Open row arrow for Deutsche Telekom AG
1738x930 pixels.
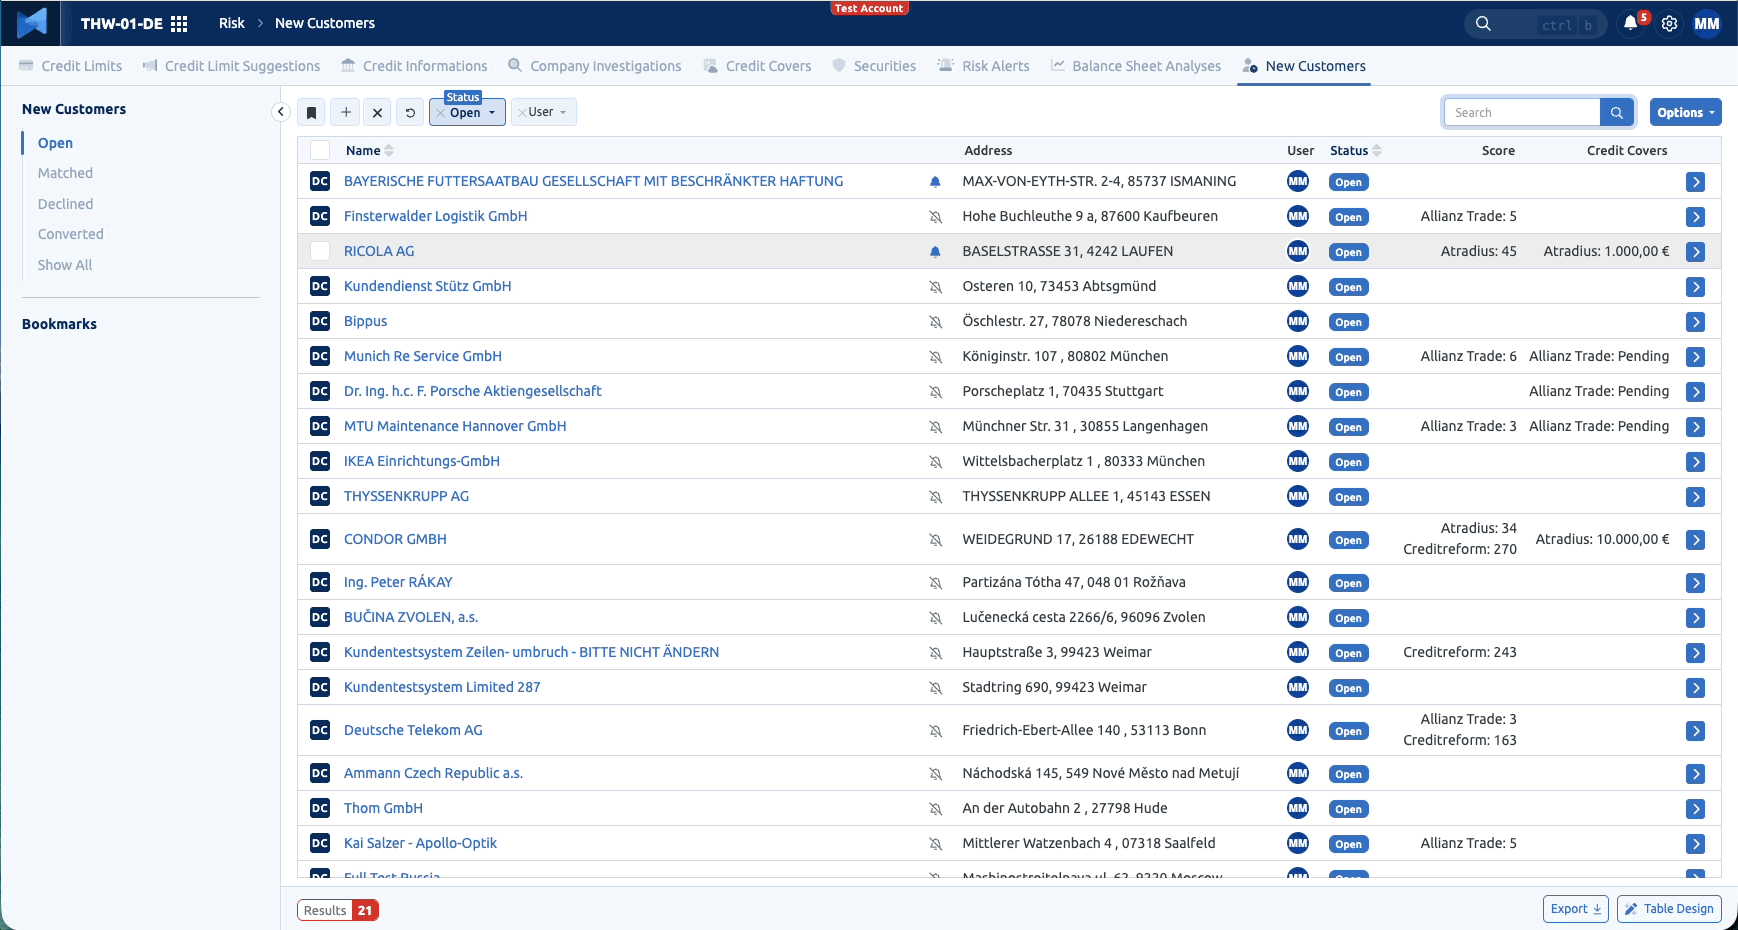pyautogui.click(x=1695, y=731)
